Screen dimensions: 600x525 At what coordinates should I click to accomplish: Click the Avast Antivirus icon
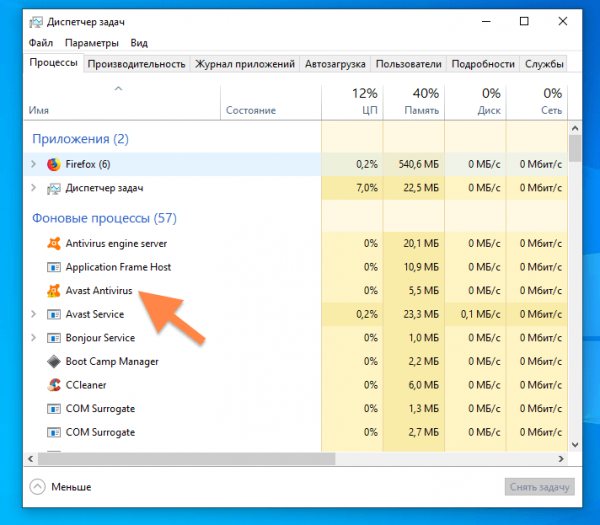click(54, 291)
